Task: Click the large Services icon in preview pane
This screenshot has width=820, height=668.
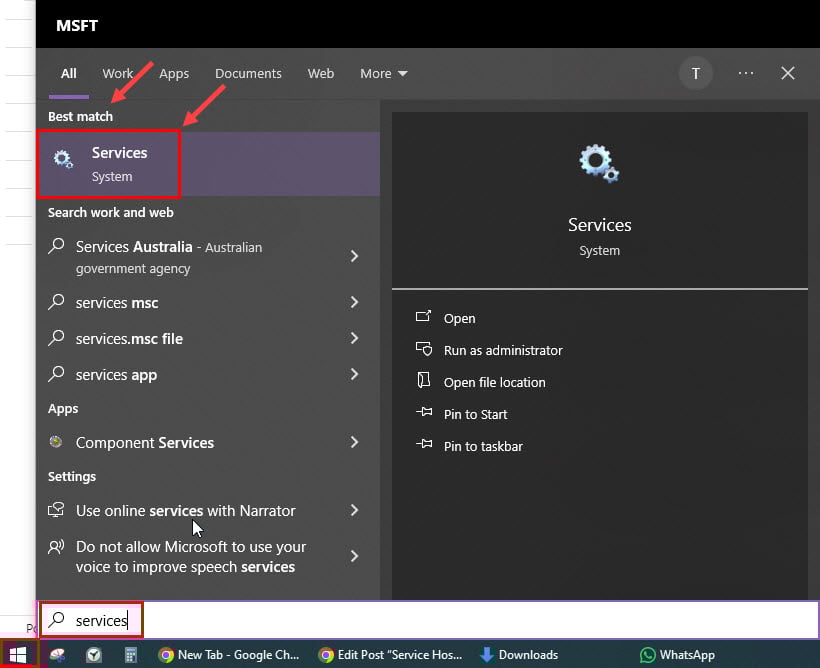Action: tap(599, 164)
